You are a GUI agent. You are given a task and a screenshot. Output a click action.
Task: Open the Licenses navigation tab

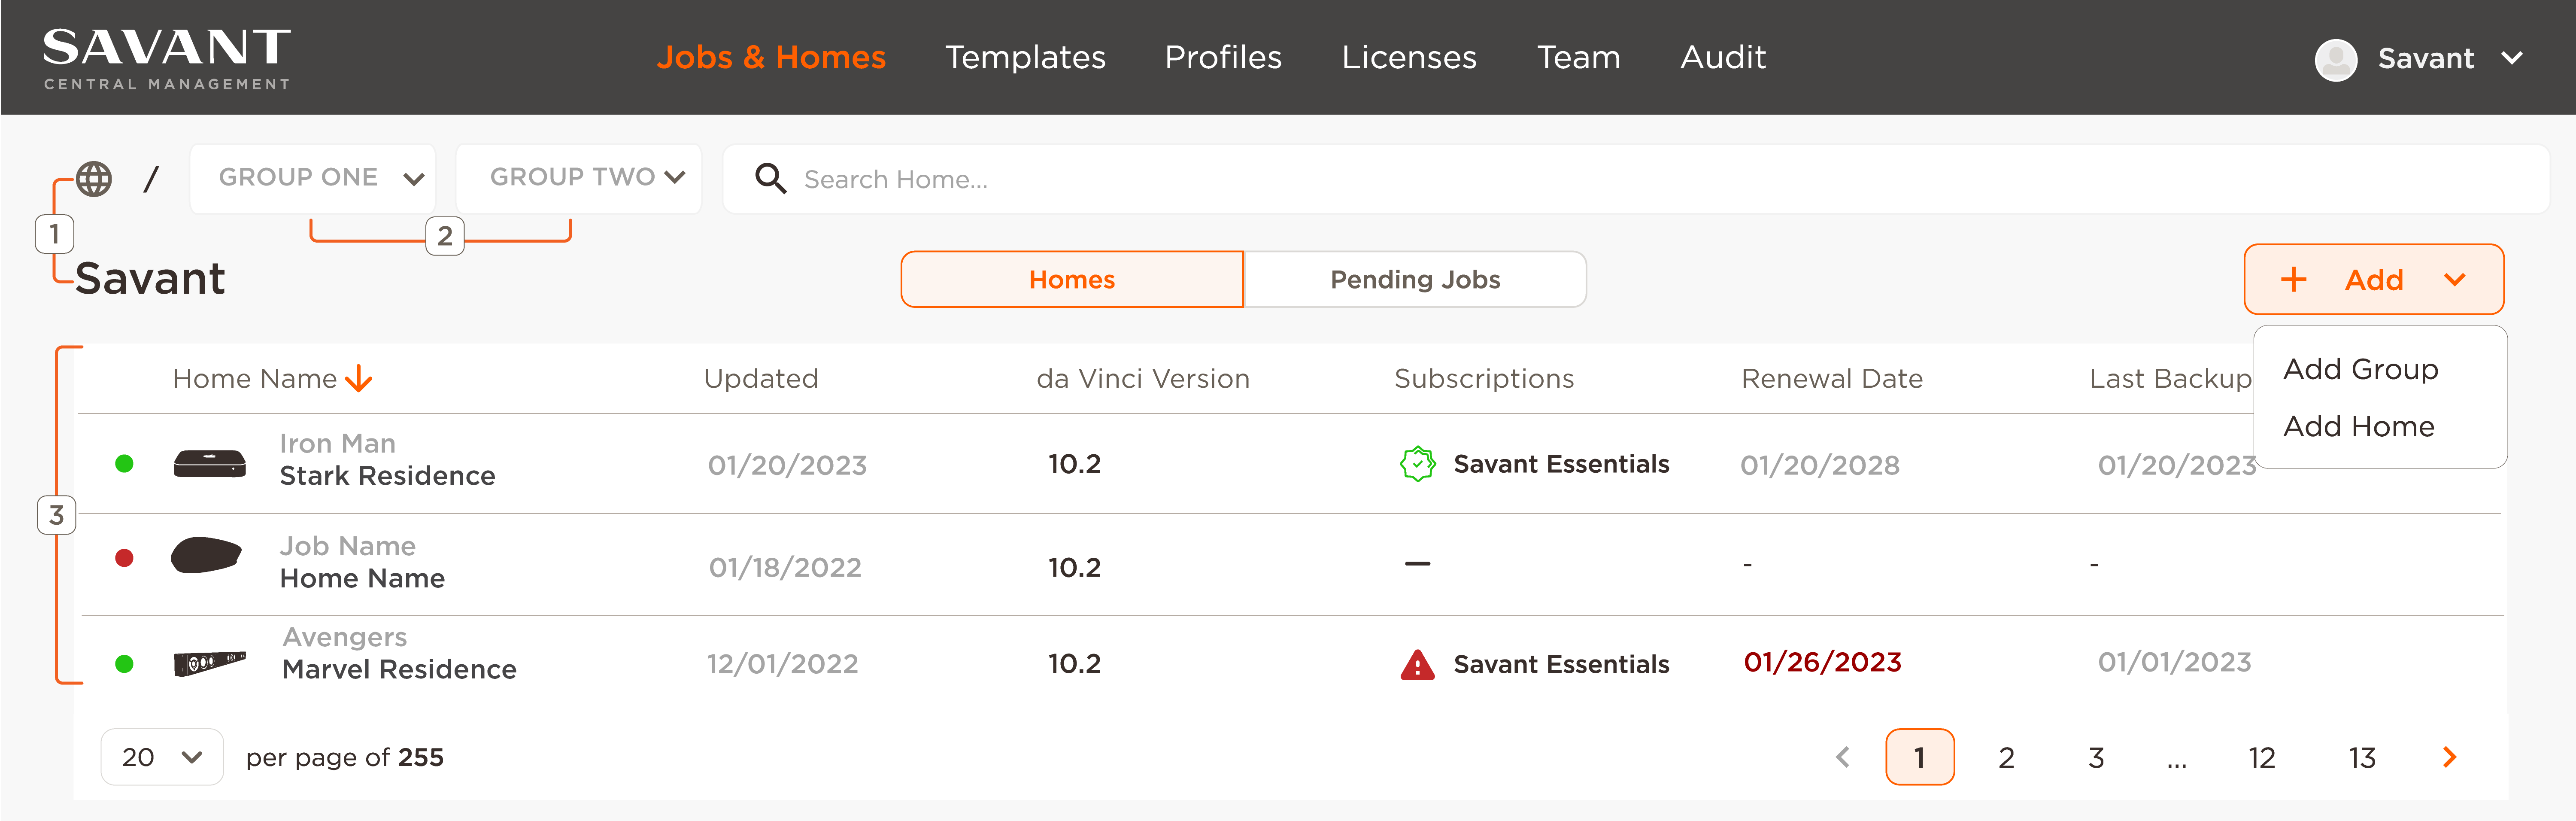coord(1408,58)
